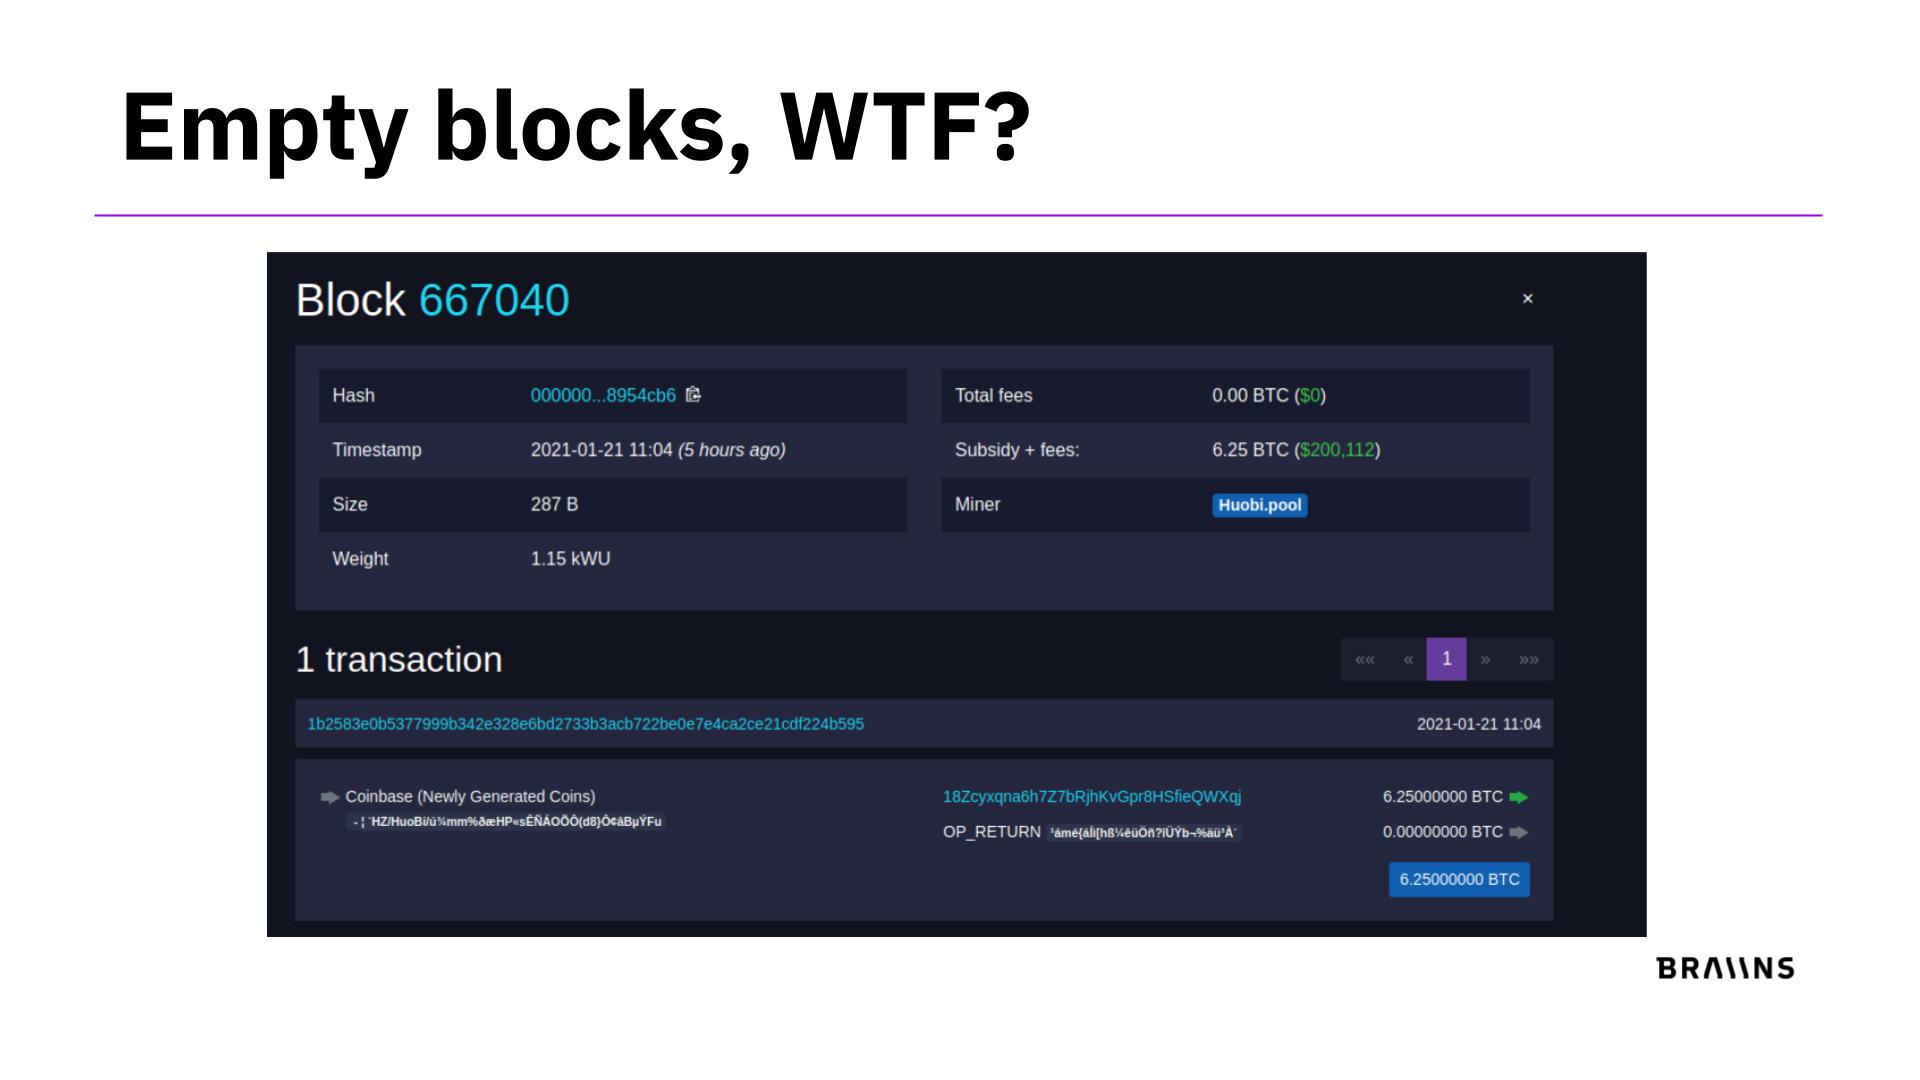This screenshot has height=1080, width=1920.
Task: Select page 1 in pagination
Action: pyautogui.click(x=1446, y=659)
